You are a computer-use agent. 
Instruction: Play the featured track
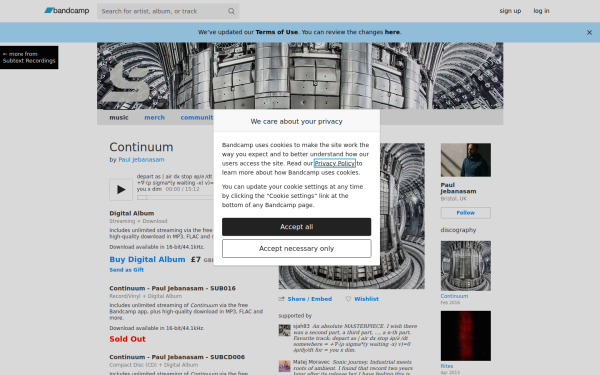click(121, 189)
